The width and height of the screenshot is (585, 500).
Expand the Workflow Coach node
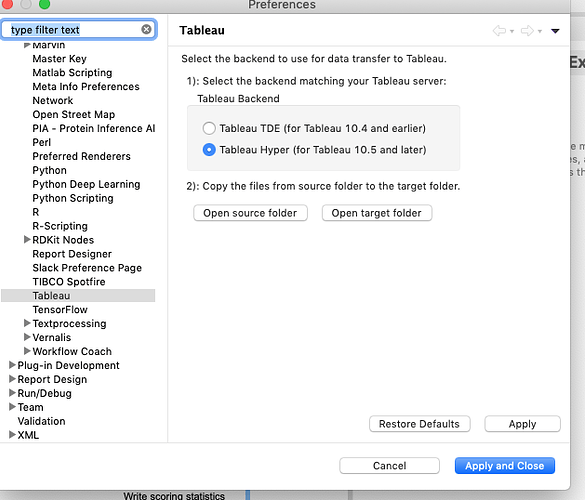(x=27, y=351)
